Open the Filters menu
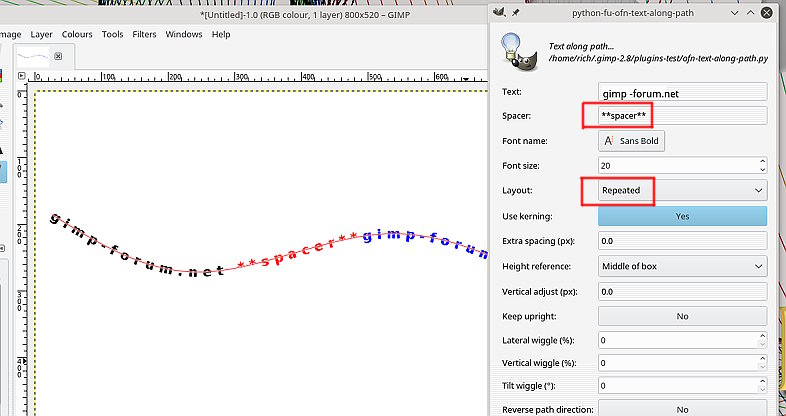 (144, 34)
